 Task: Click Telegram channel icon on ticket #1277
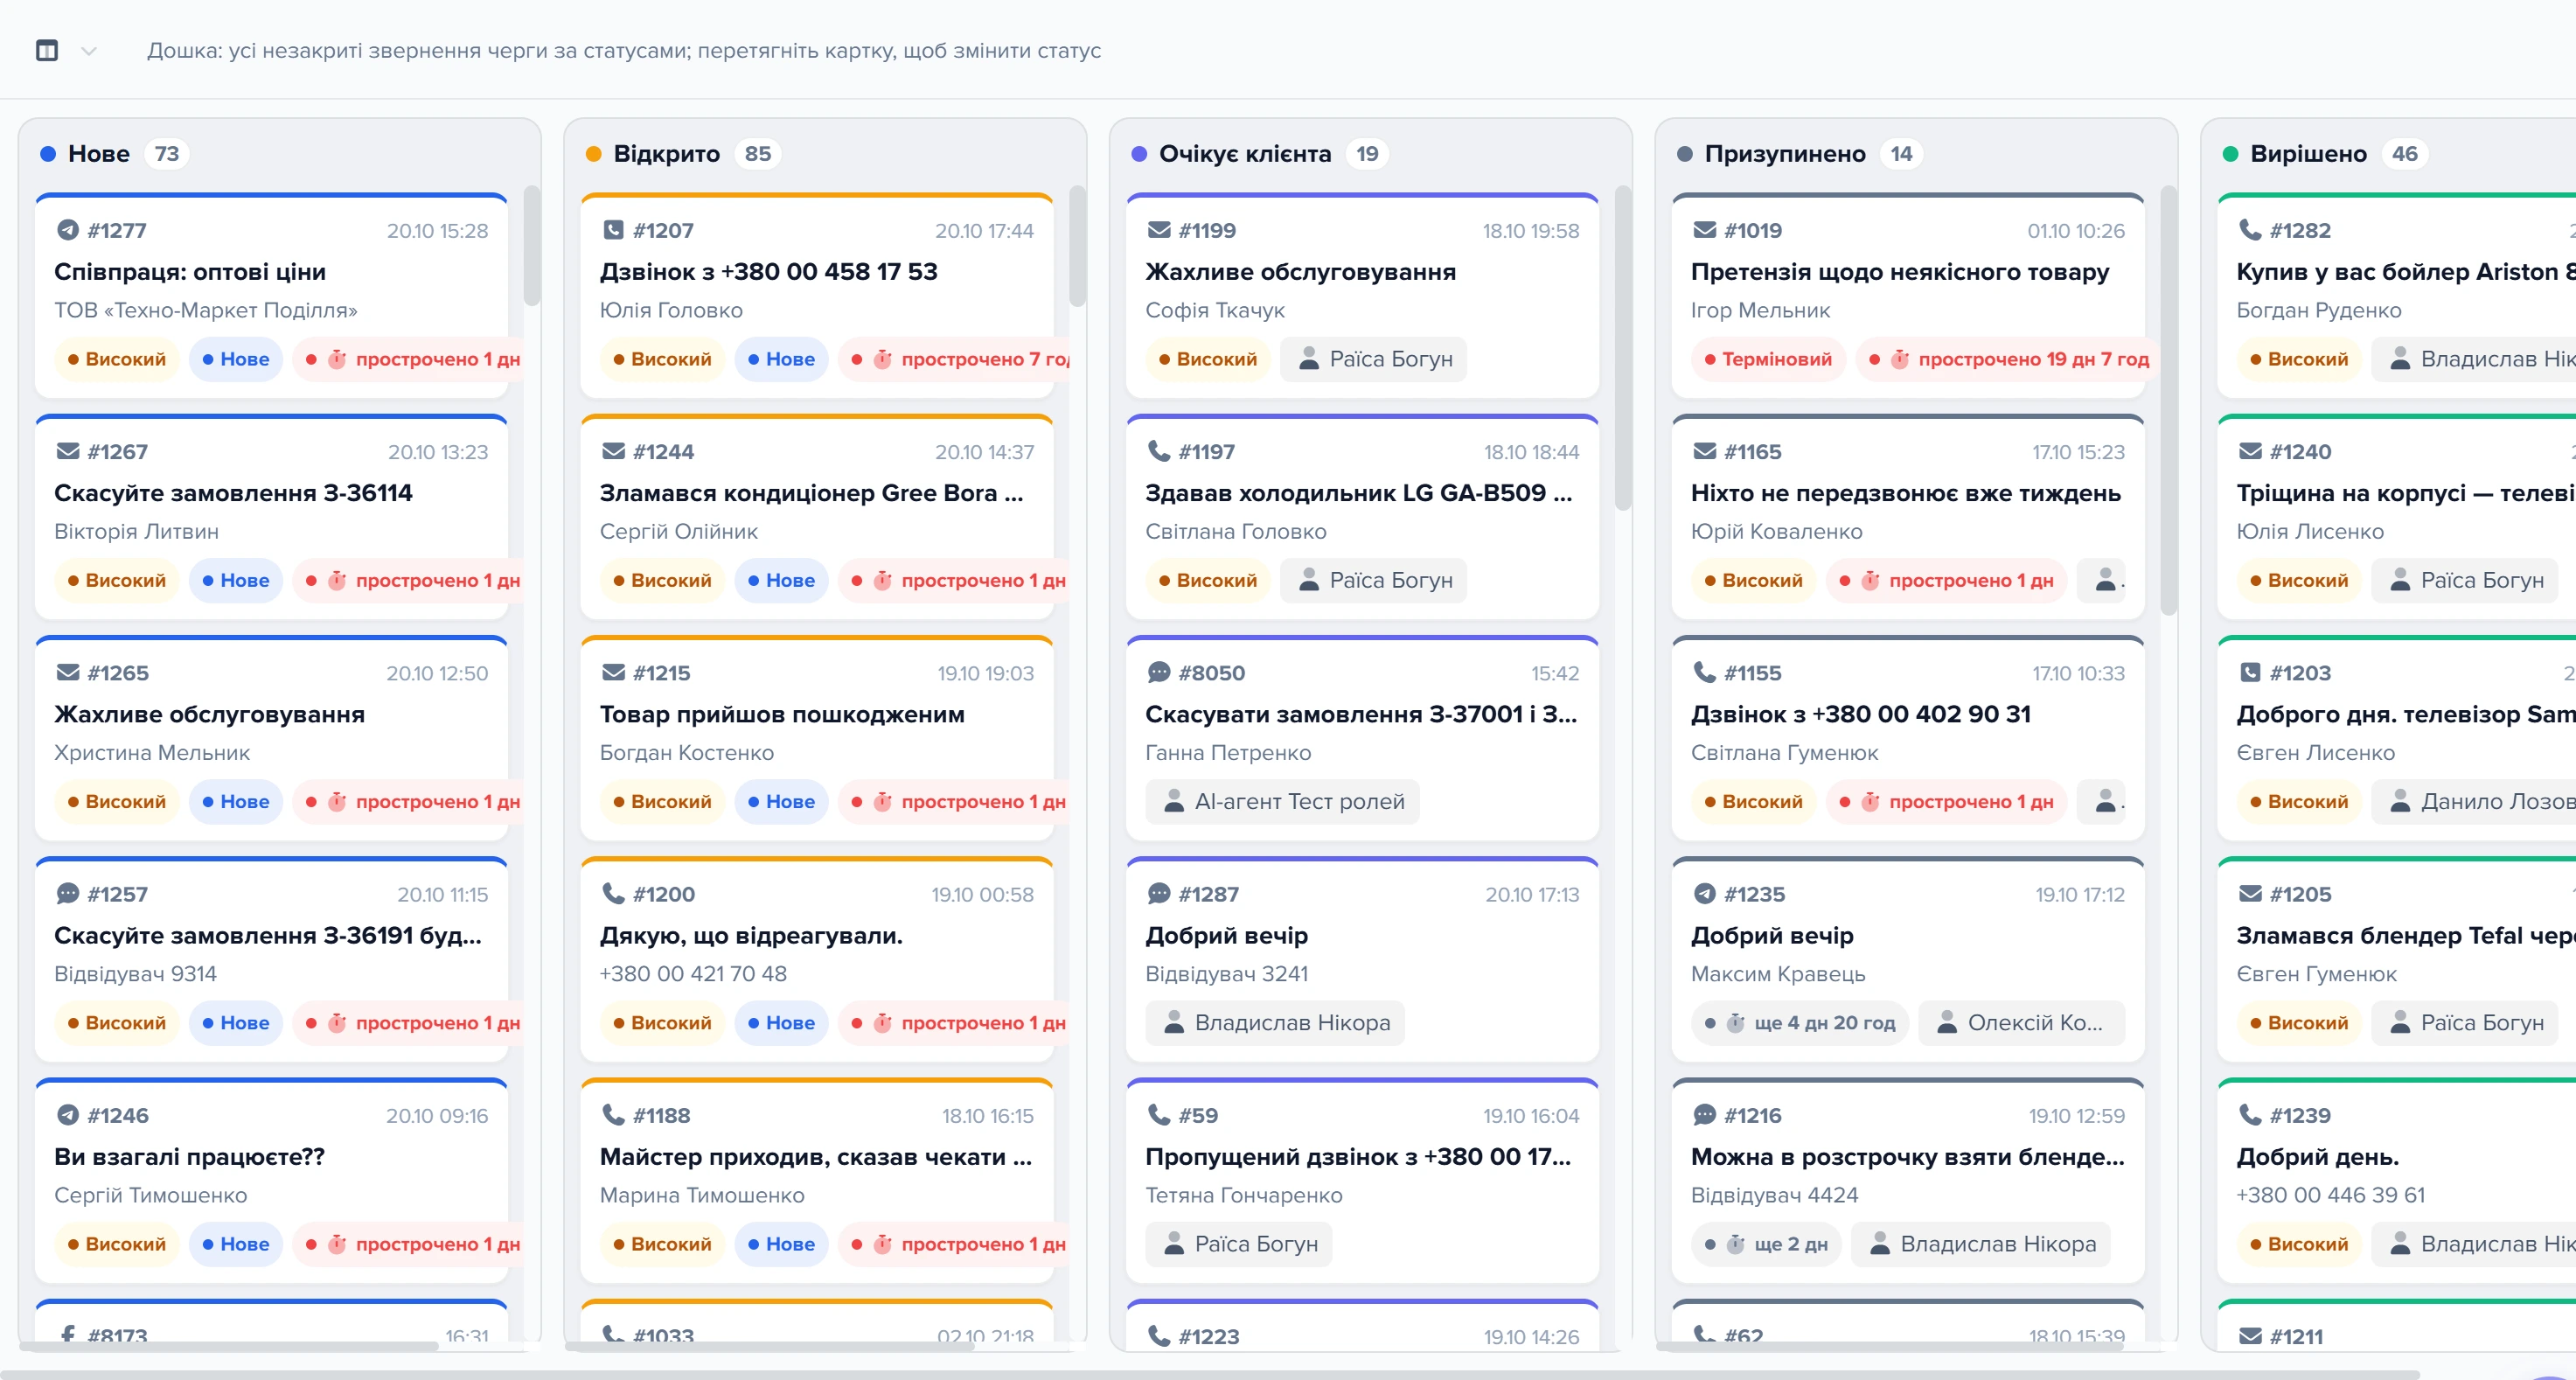point(68,230)
